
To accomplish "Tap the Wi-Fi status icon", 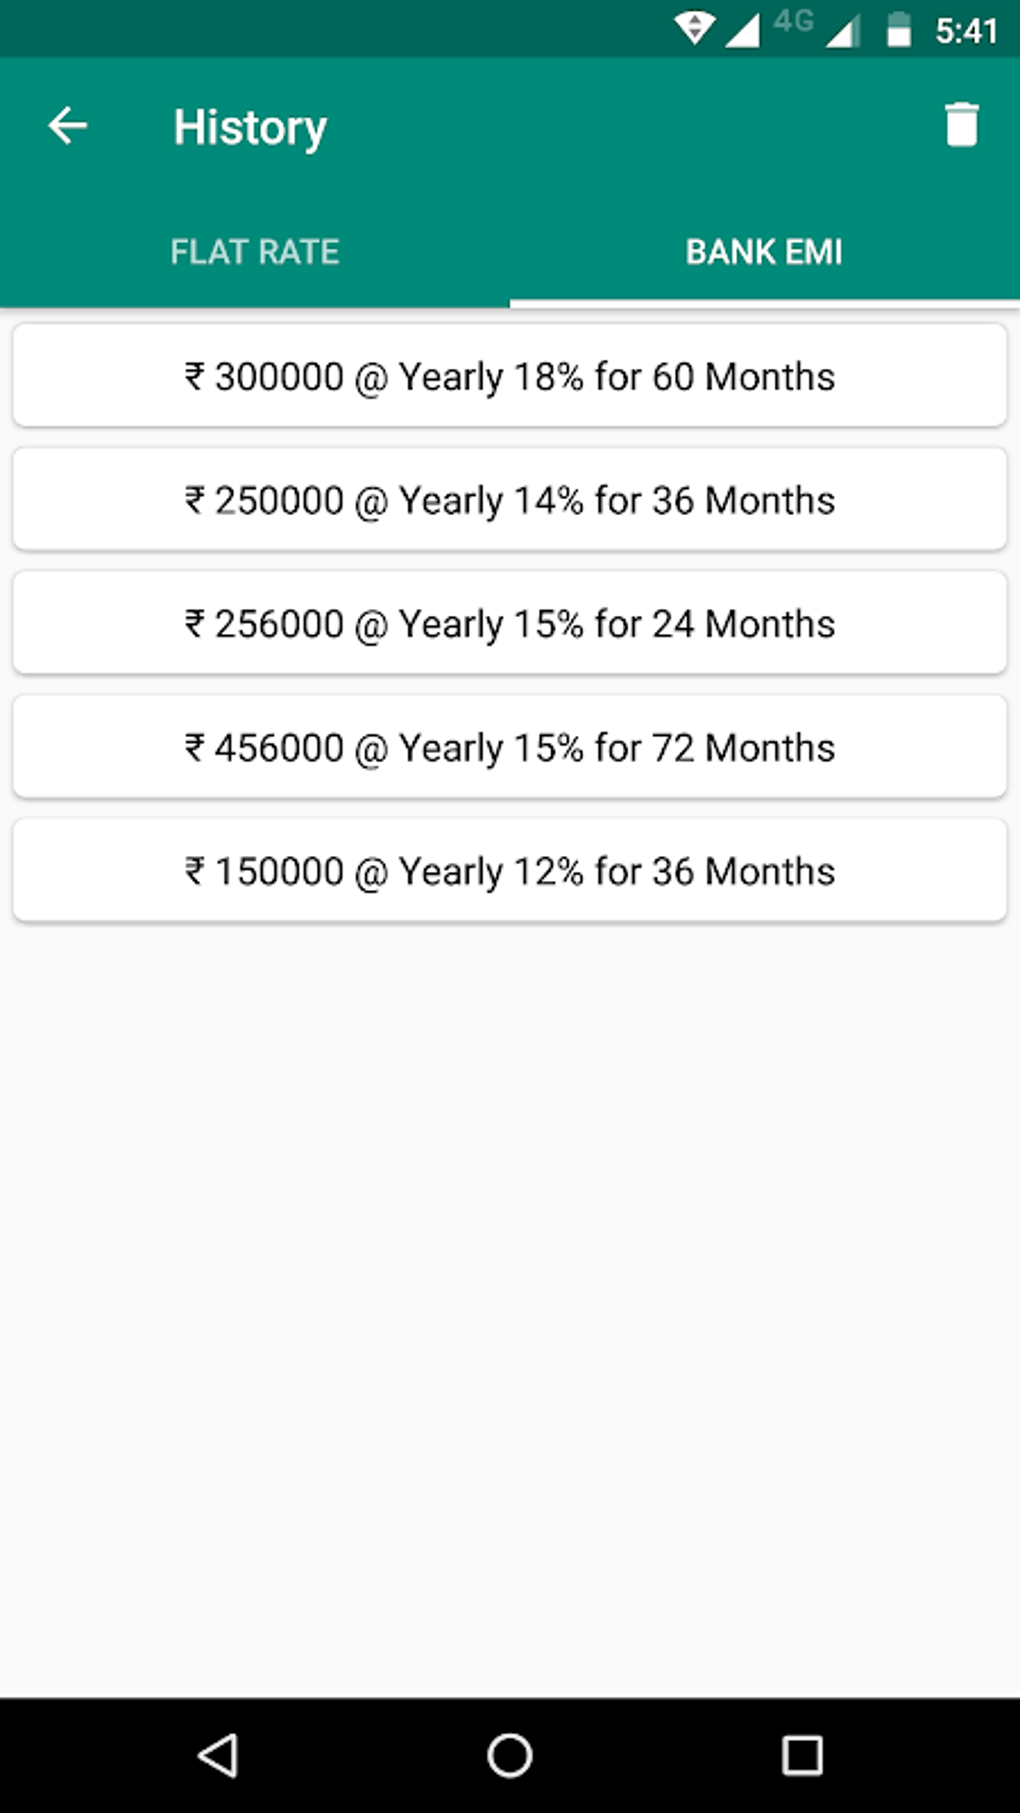I will tap(694, 29).
